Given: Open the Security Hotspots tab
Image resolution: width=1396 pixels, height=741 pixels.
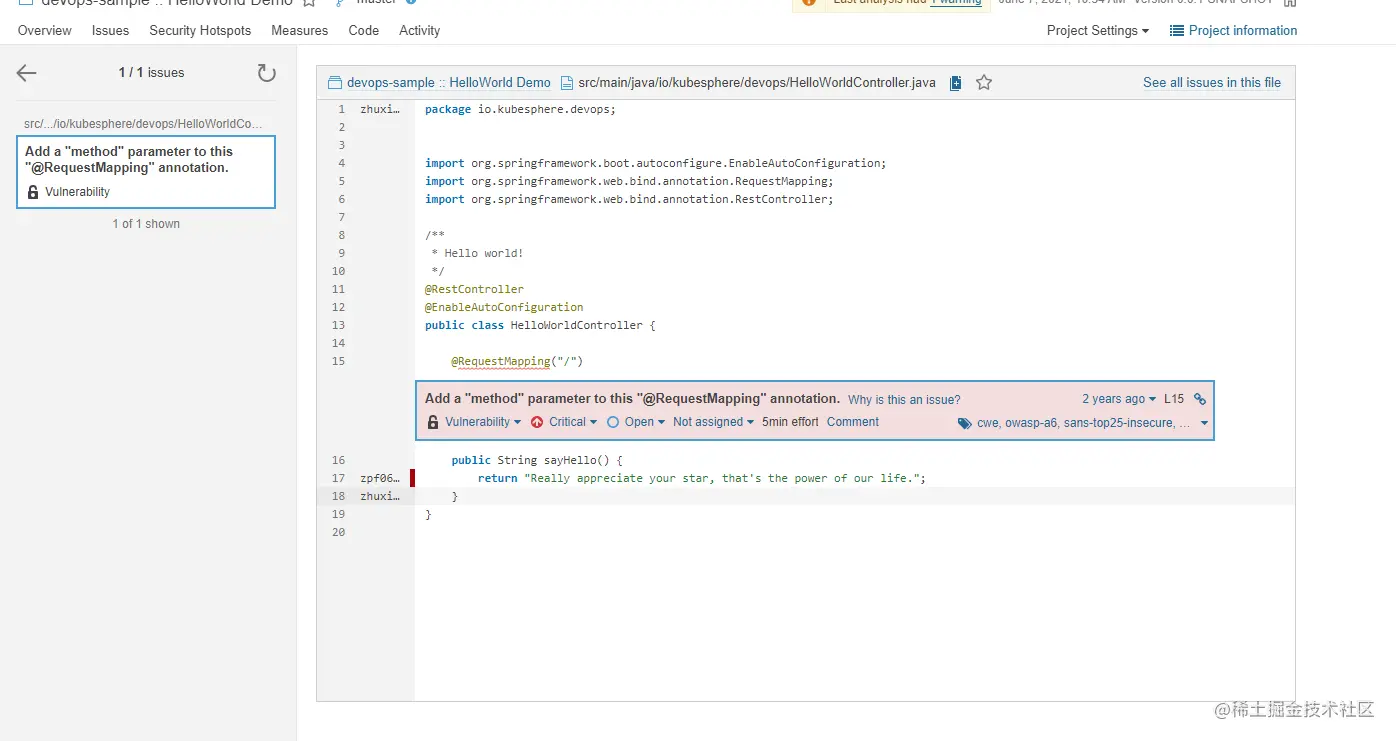Looking at the screenshot, I should click(x=200, y=31).
